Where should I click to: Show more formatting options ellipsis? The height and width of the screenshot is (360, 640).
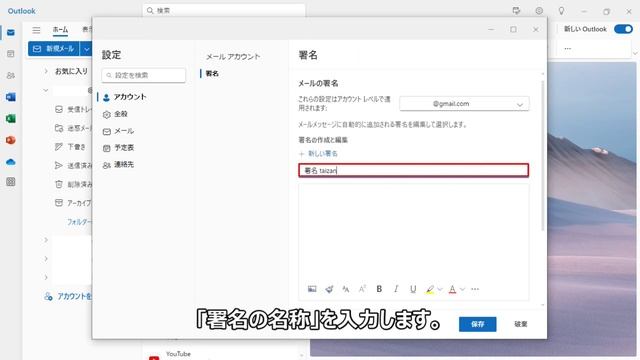(x=475, y=289)
